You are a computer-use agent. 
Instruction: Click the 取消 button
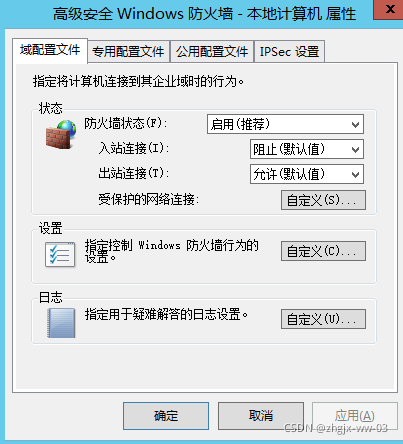(261, 416)
